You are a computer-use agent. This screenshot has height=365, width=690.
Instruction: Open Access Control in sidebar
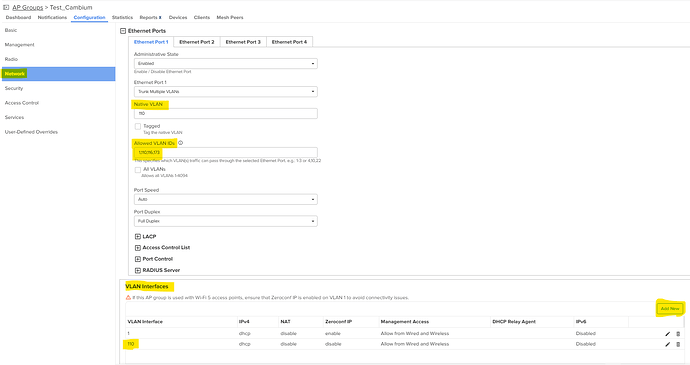(x=22, y=103)
